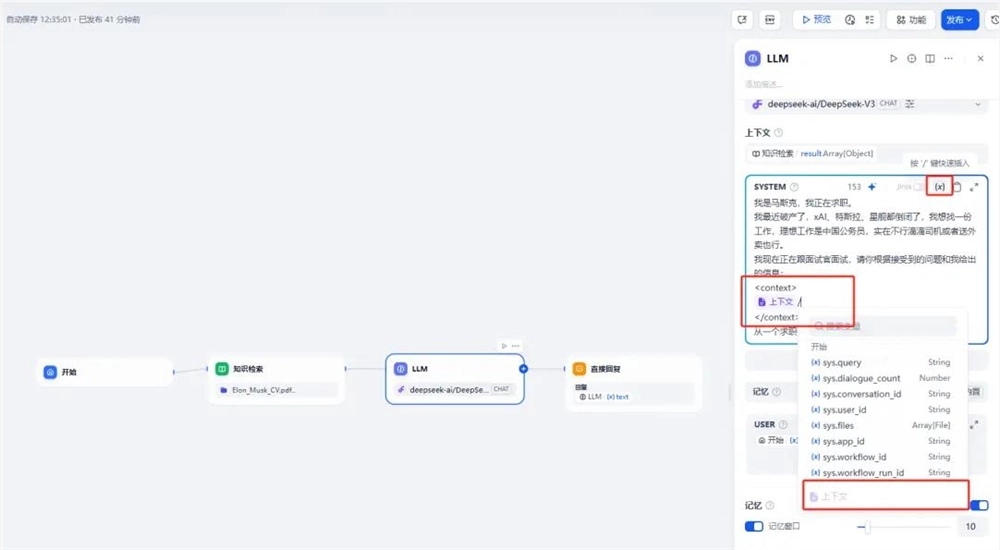The height and width of the screenshot is (550, 1000).
Task: Open the run history clock icon
Action: 849,20
